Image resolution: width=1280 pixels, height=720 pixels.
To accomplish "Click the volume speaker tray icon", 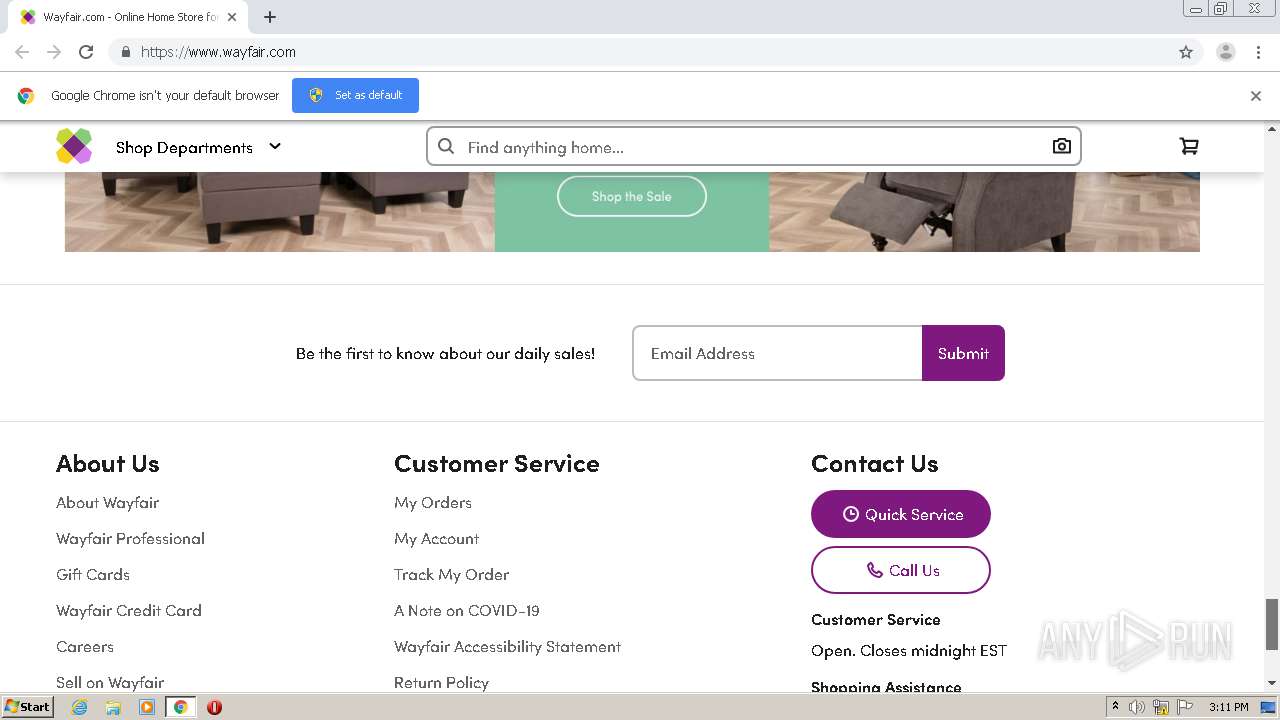I will point(1137,707).
